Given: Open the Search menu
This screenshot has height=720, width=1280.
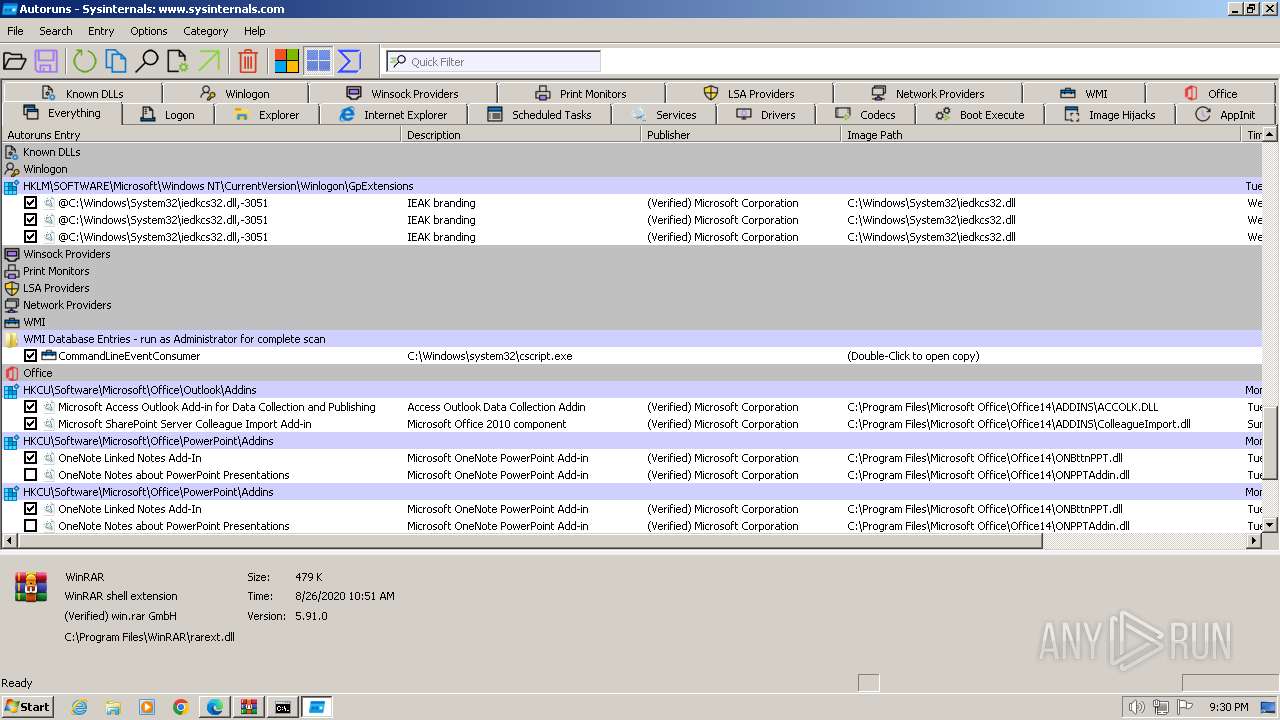Looking at the screenshot, I should pos(56,31).
